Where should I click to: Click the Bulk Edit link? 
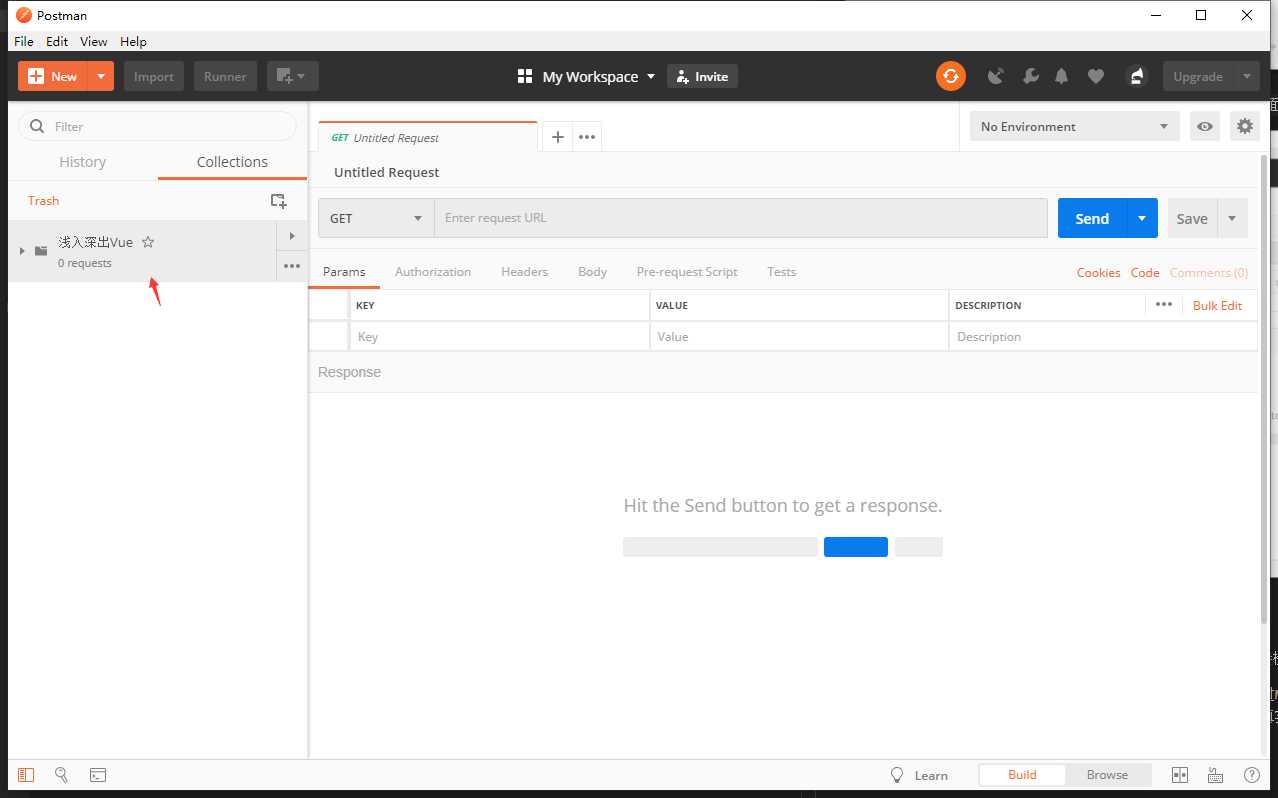pos(1217,305)
